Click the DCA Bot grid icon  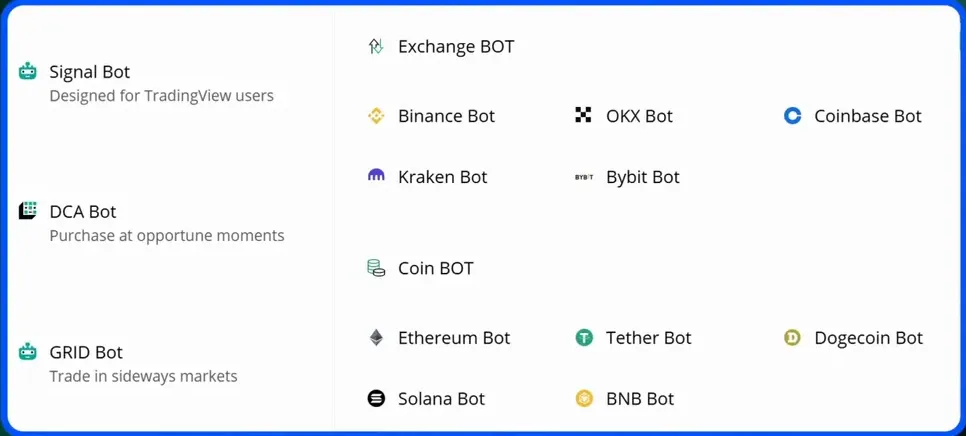pos(28,211)
